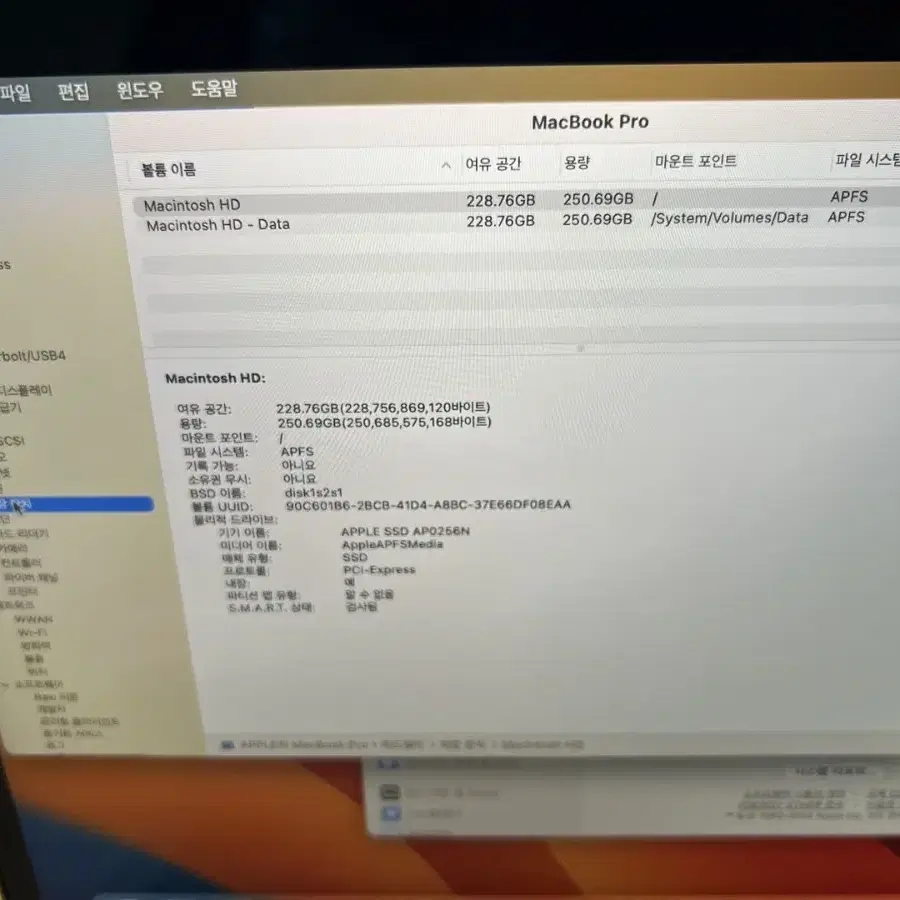900x900 pixels.
Task: Click the MacBook Pro window title
Action: [590, 122]
